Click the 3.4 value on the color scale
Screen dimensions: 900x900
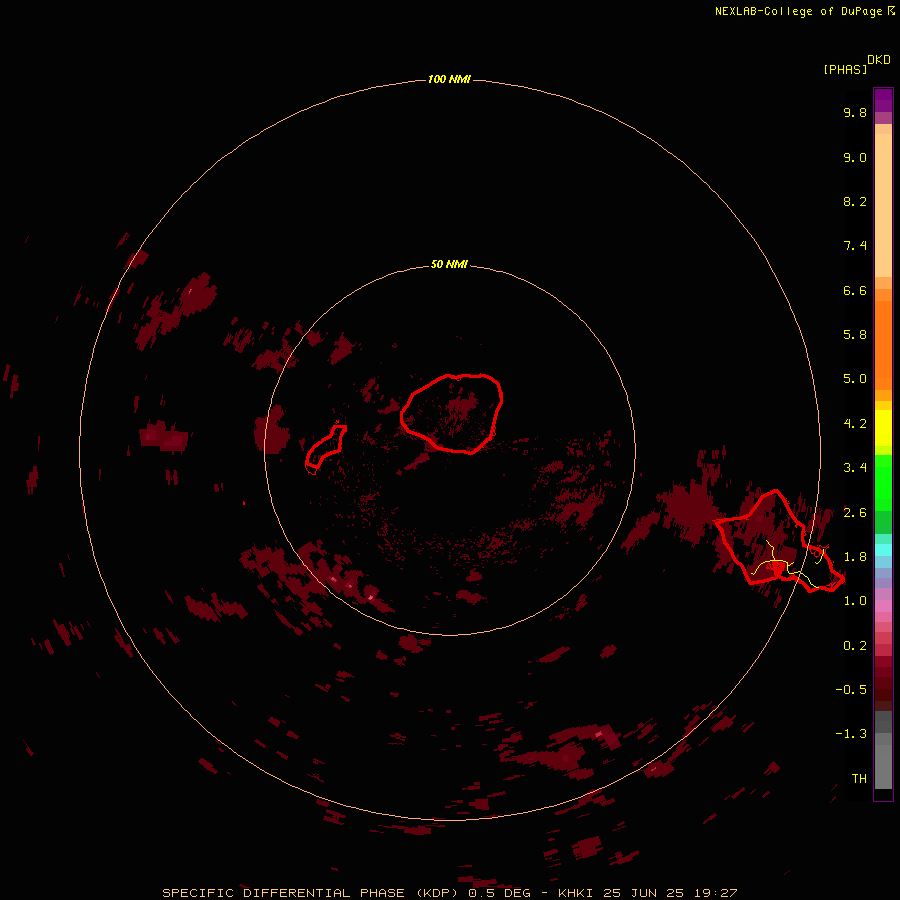pos(855,468)
